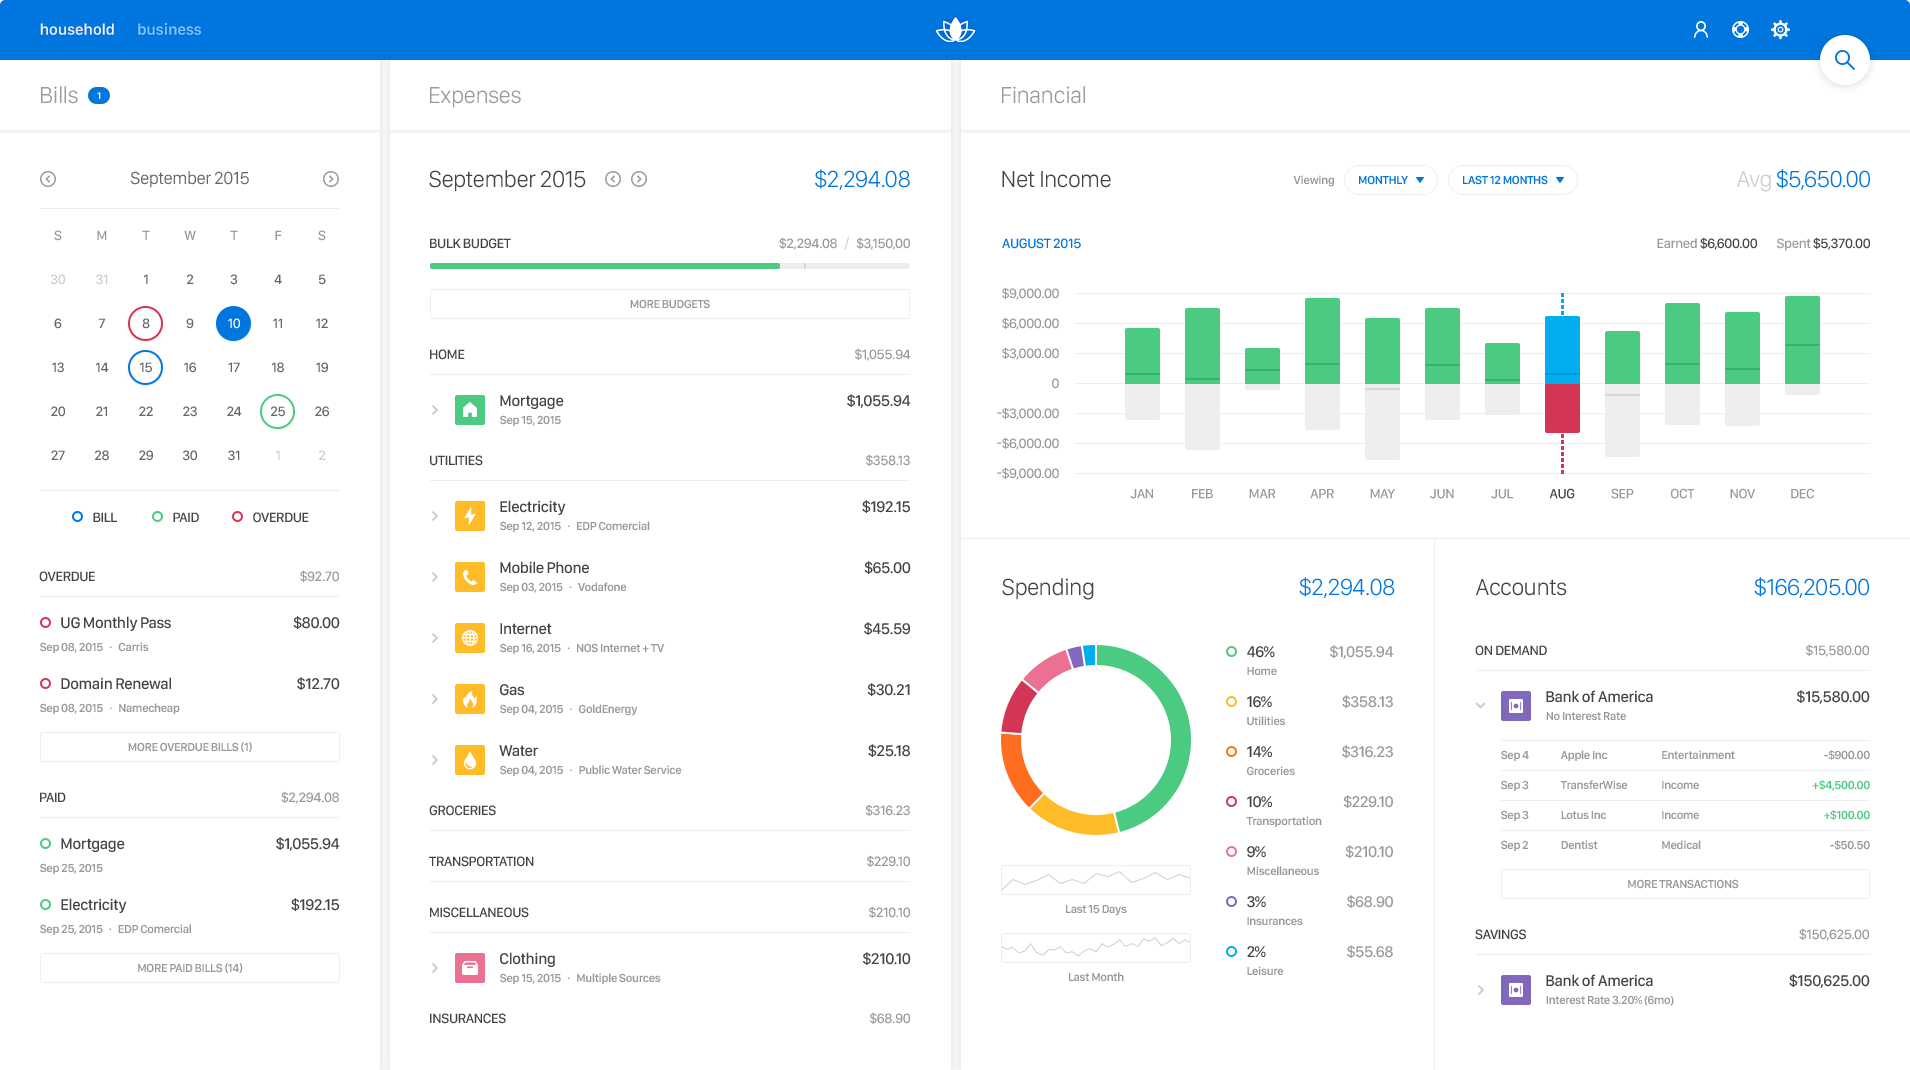Viewport: 1910px width, 1070px height.
Task: Expand the Mobile Phone expense row
Action: click(435, 577)
